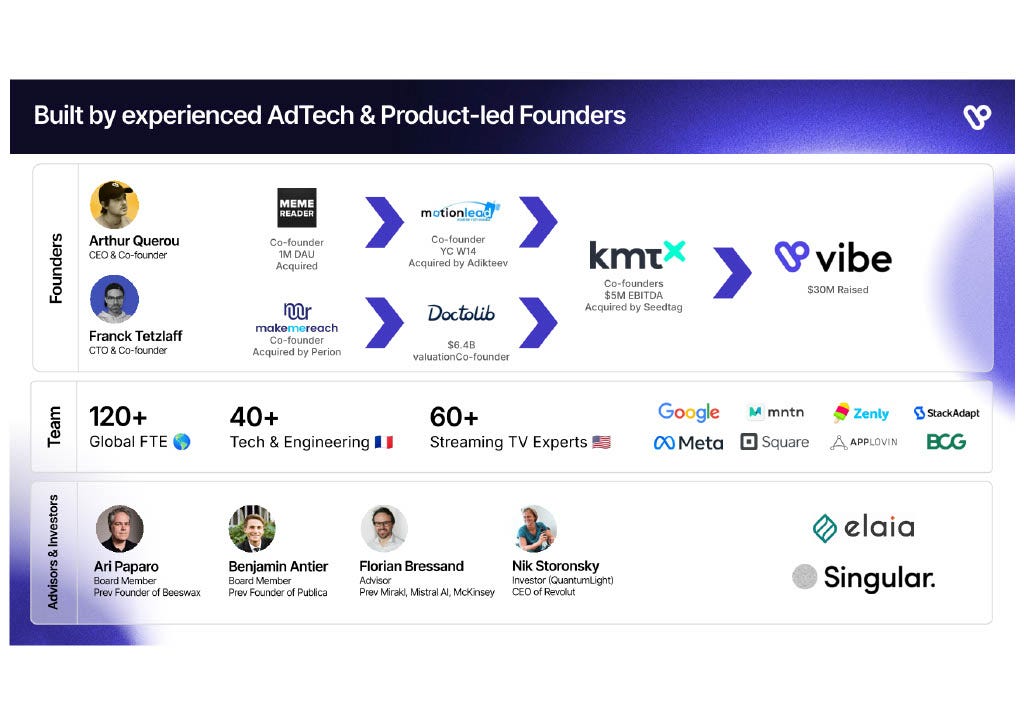The height and width of the screenshot is (726, 1024).
Task: Select the motionlead logo
Action: (460, 212)
